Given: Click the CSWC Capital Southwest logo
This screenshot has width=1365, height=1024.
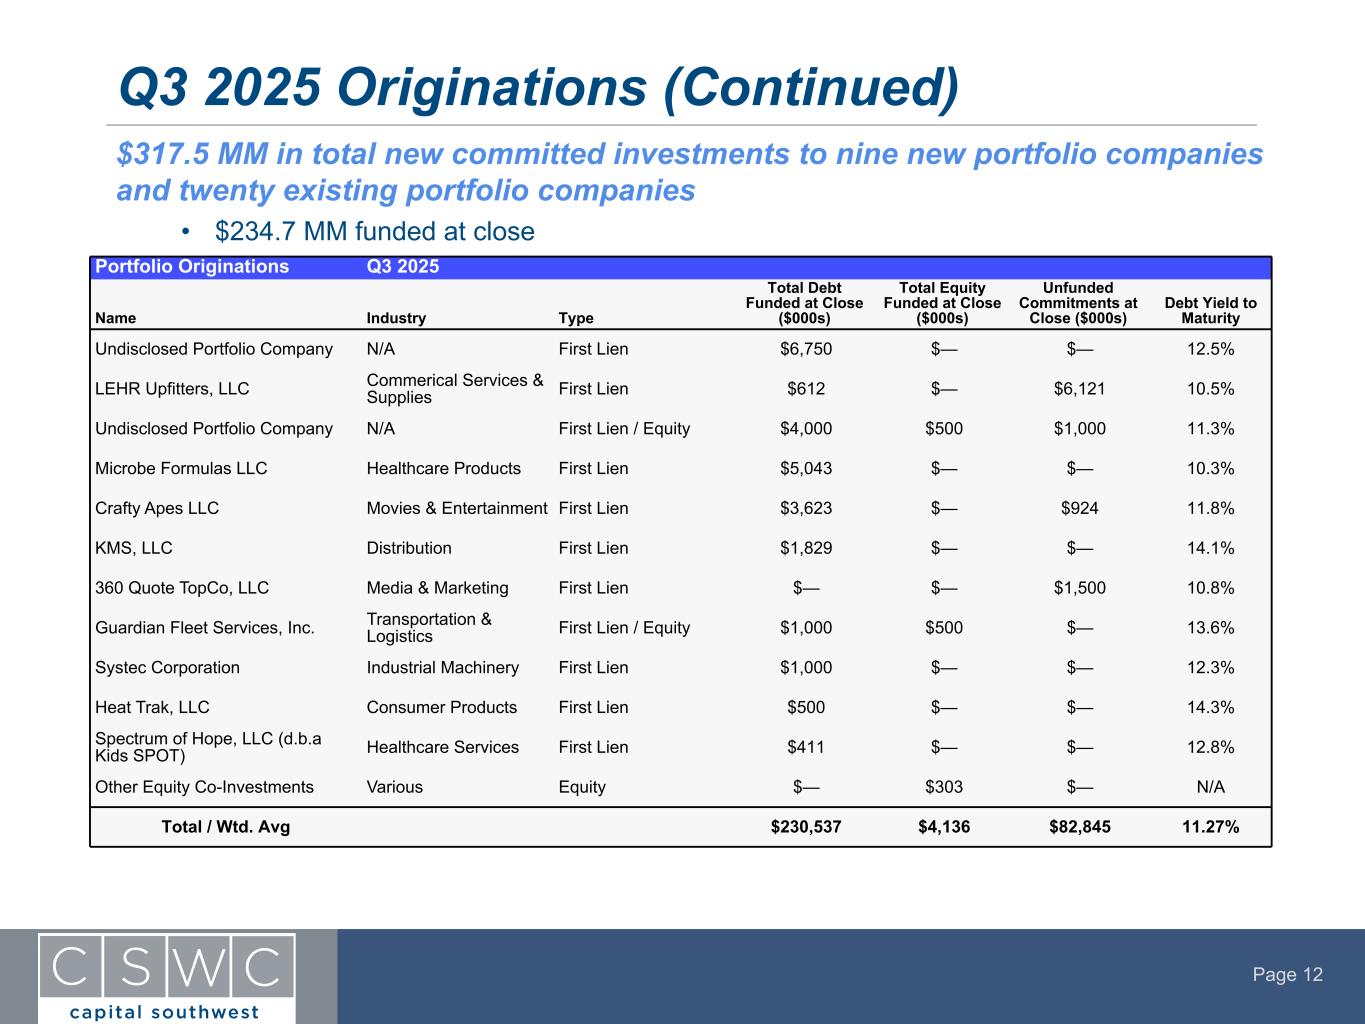Looking at the screenshot, I should (167, 977).
